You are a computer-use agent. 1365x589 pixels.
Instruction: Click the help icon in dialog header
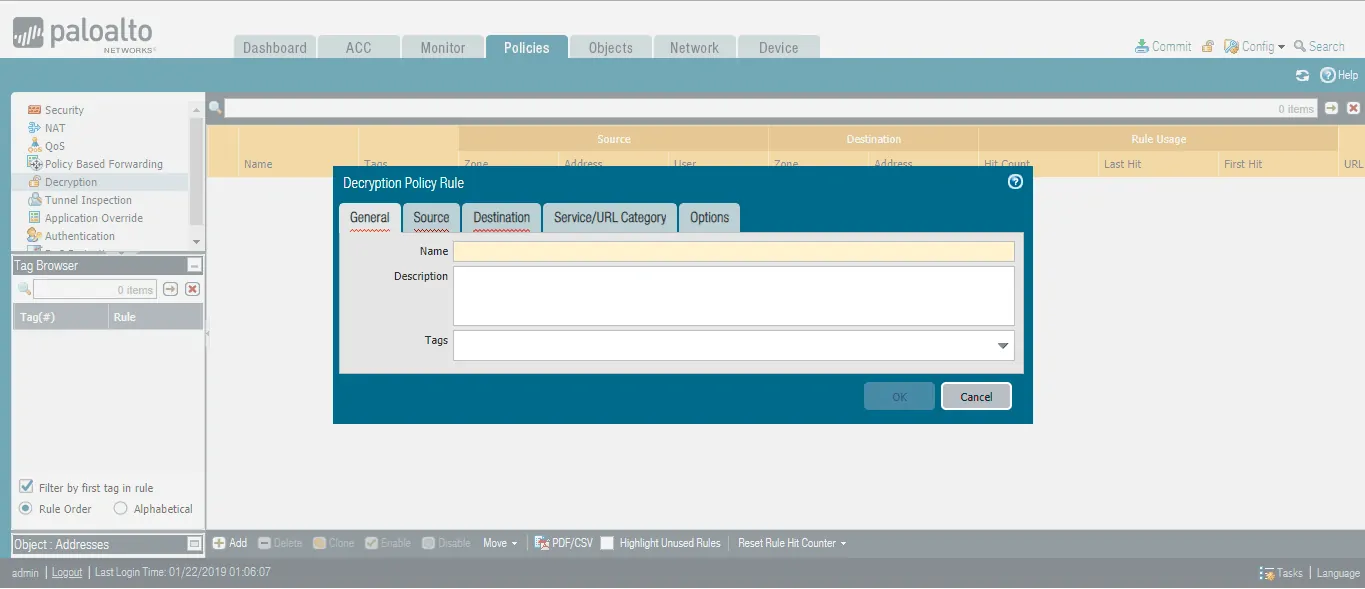coord(1015,182)
